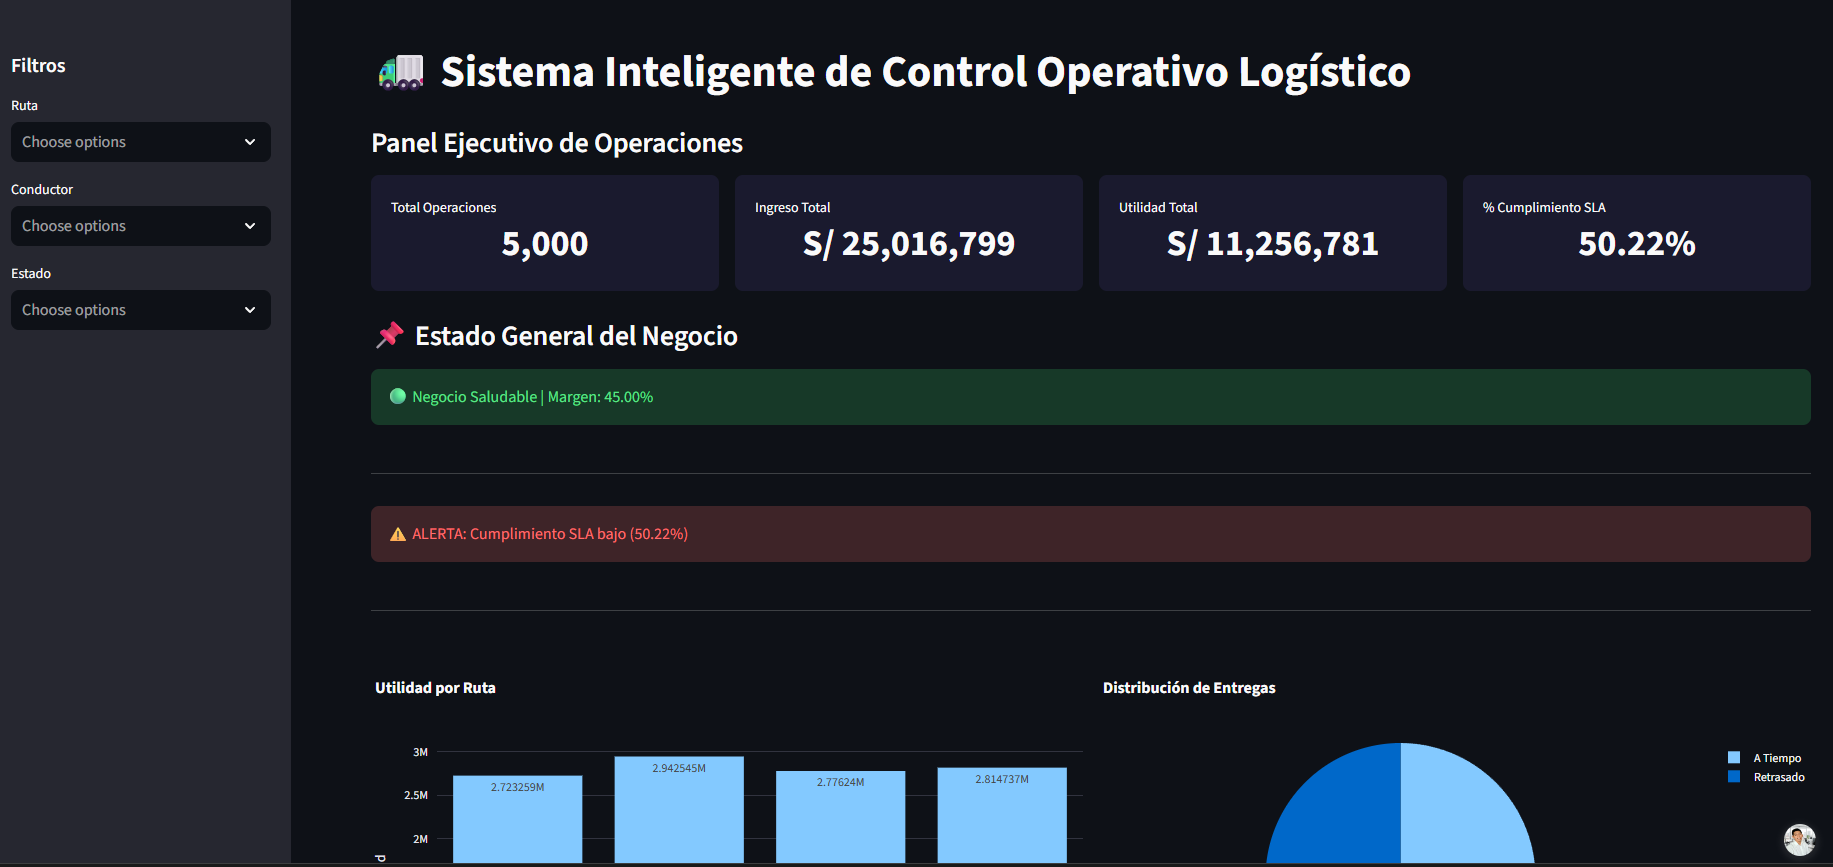Click the Total Operaciones value 5,000
Screen dimensions: 1833x867
pos(545,244)
